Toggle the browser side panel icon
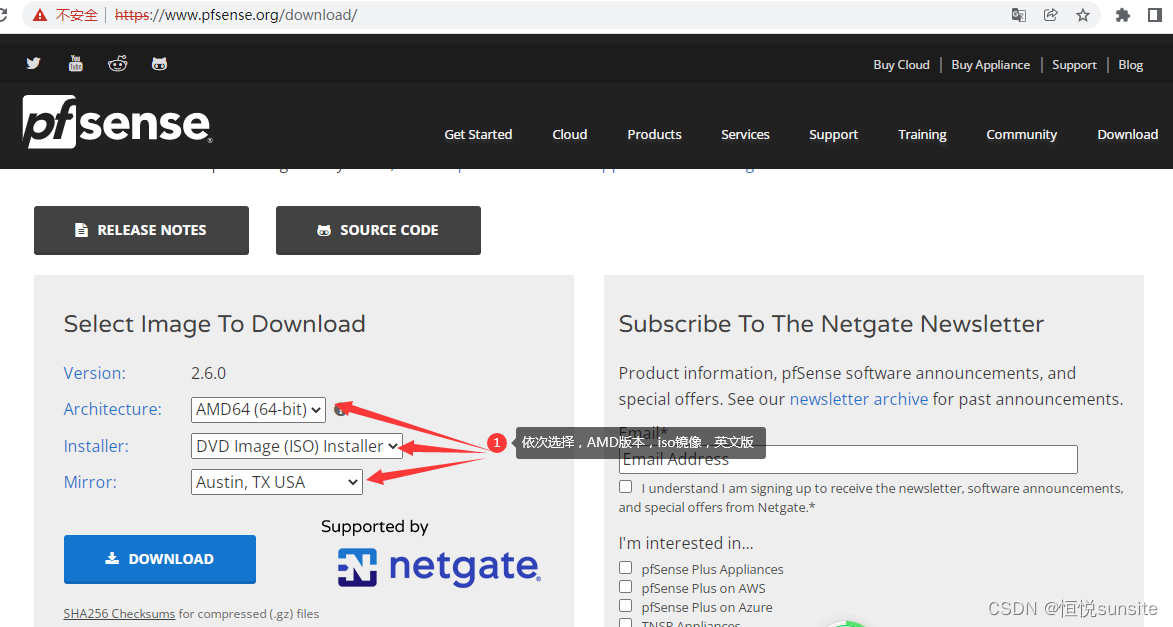1173x627 pixels. pyautogui.click(x=1154, y=15)
